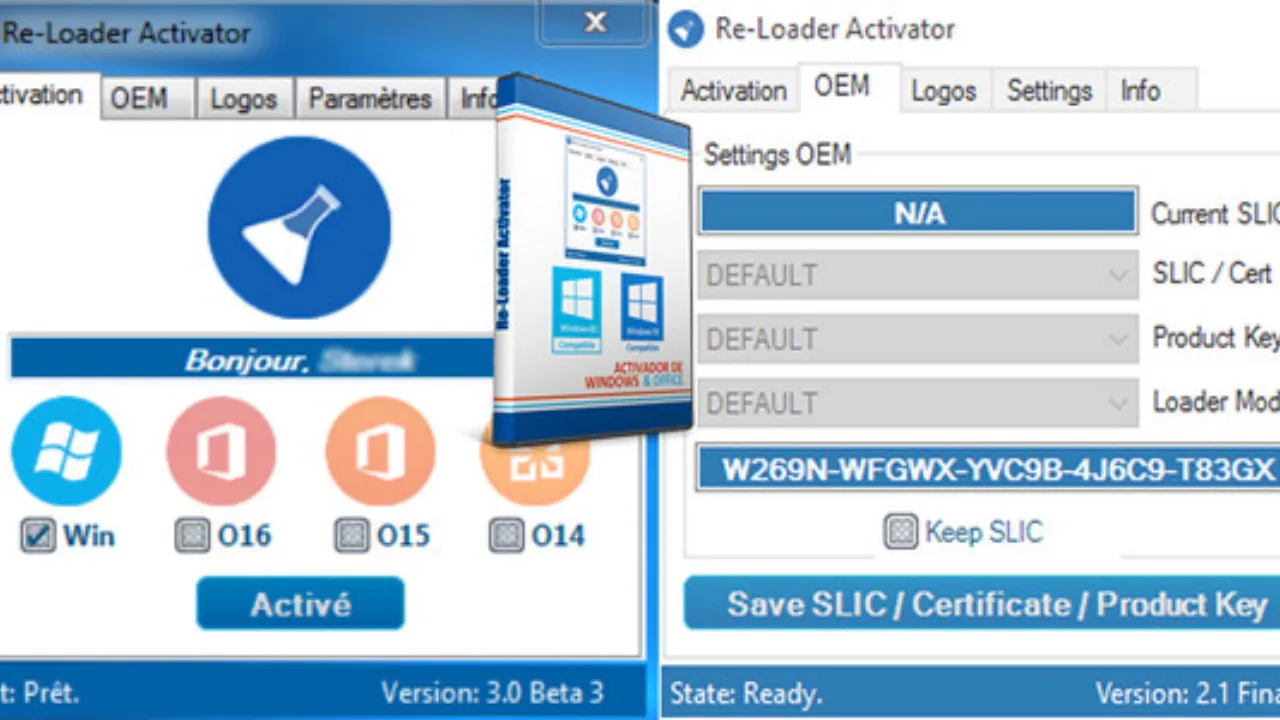Toggle the Keep SLIC checkbox

(x=900, y=531)
